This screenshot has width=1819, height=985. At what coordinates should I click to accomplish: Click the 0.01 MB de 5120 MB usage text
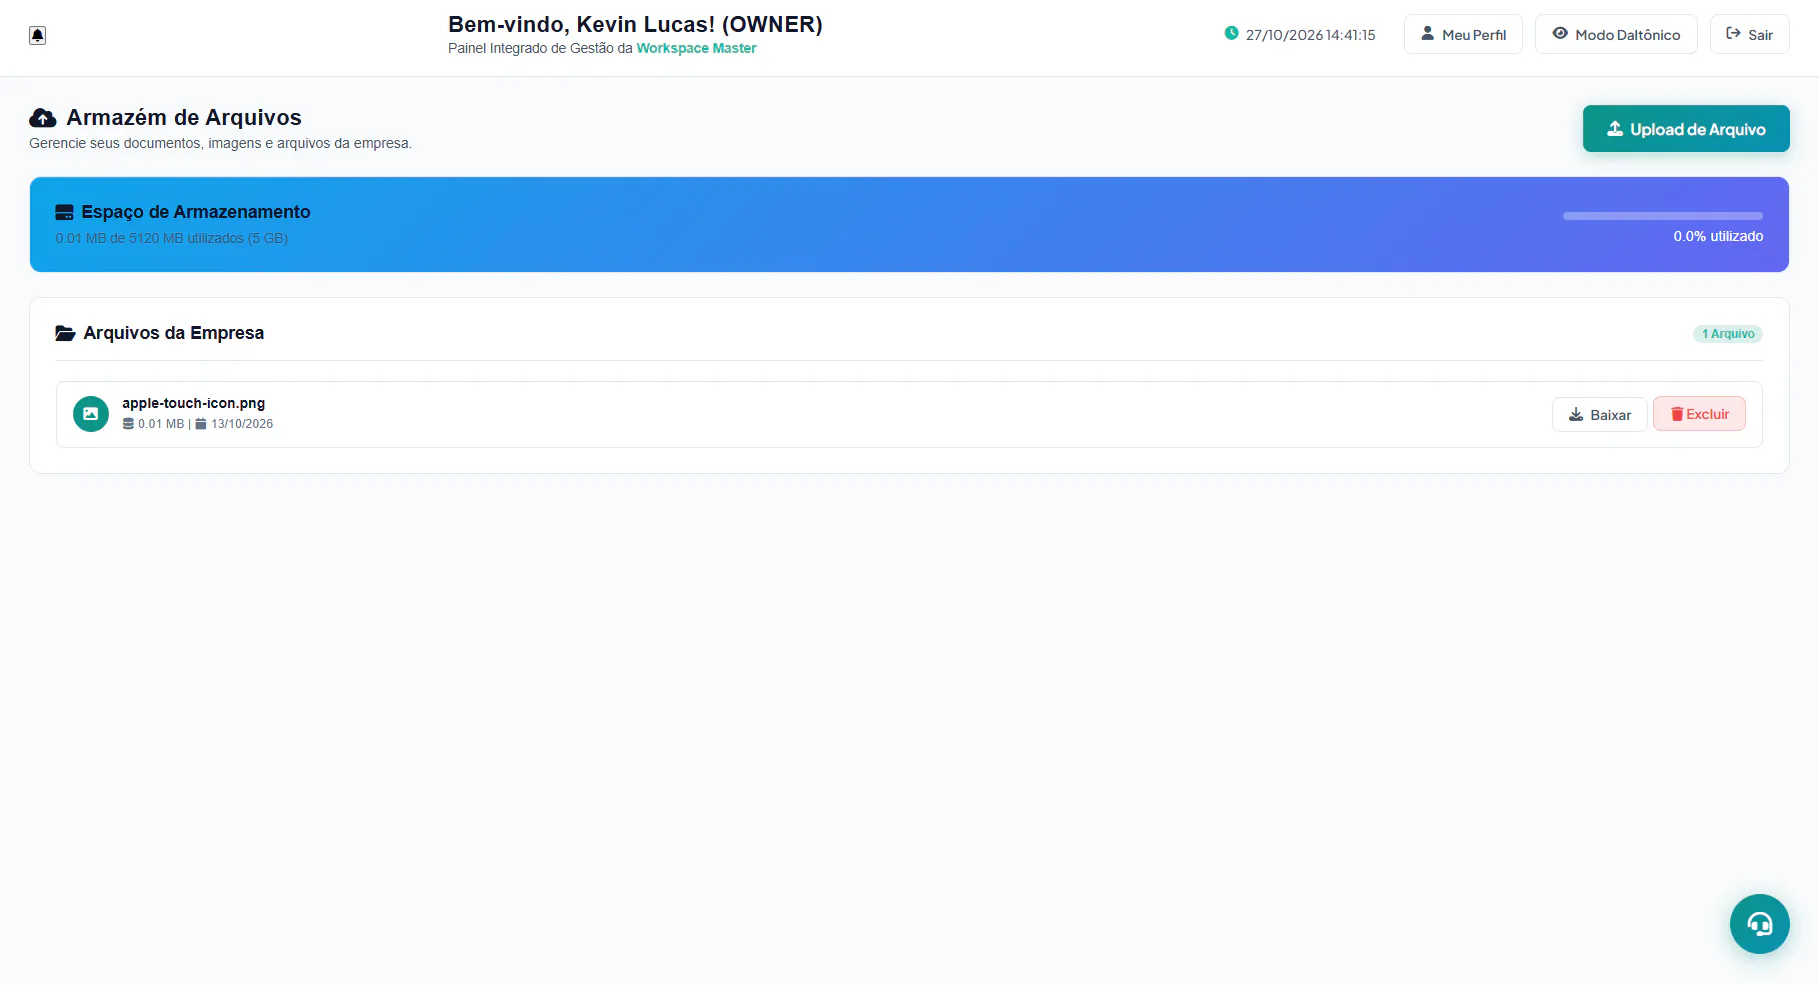[172, 238]
